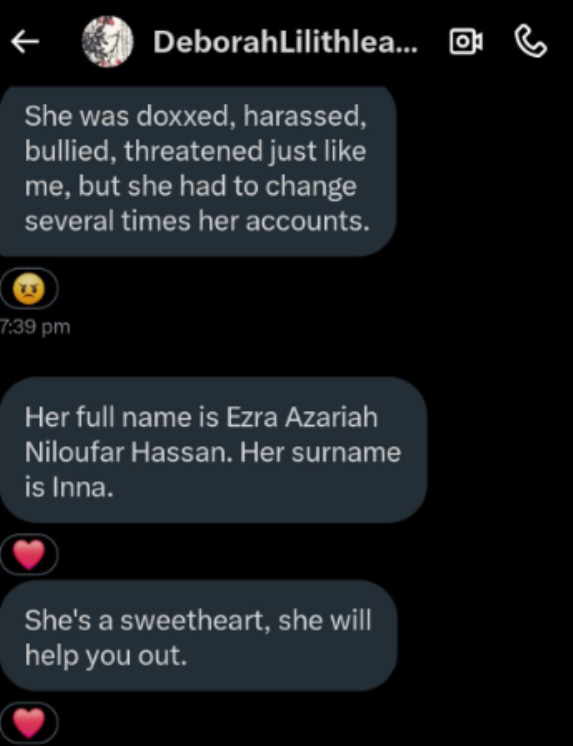The image size is (573, 746).
Task: Open DeborahLilithlea conversation header name
Action: coord(285,43)
